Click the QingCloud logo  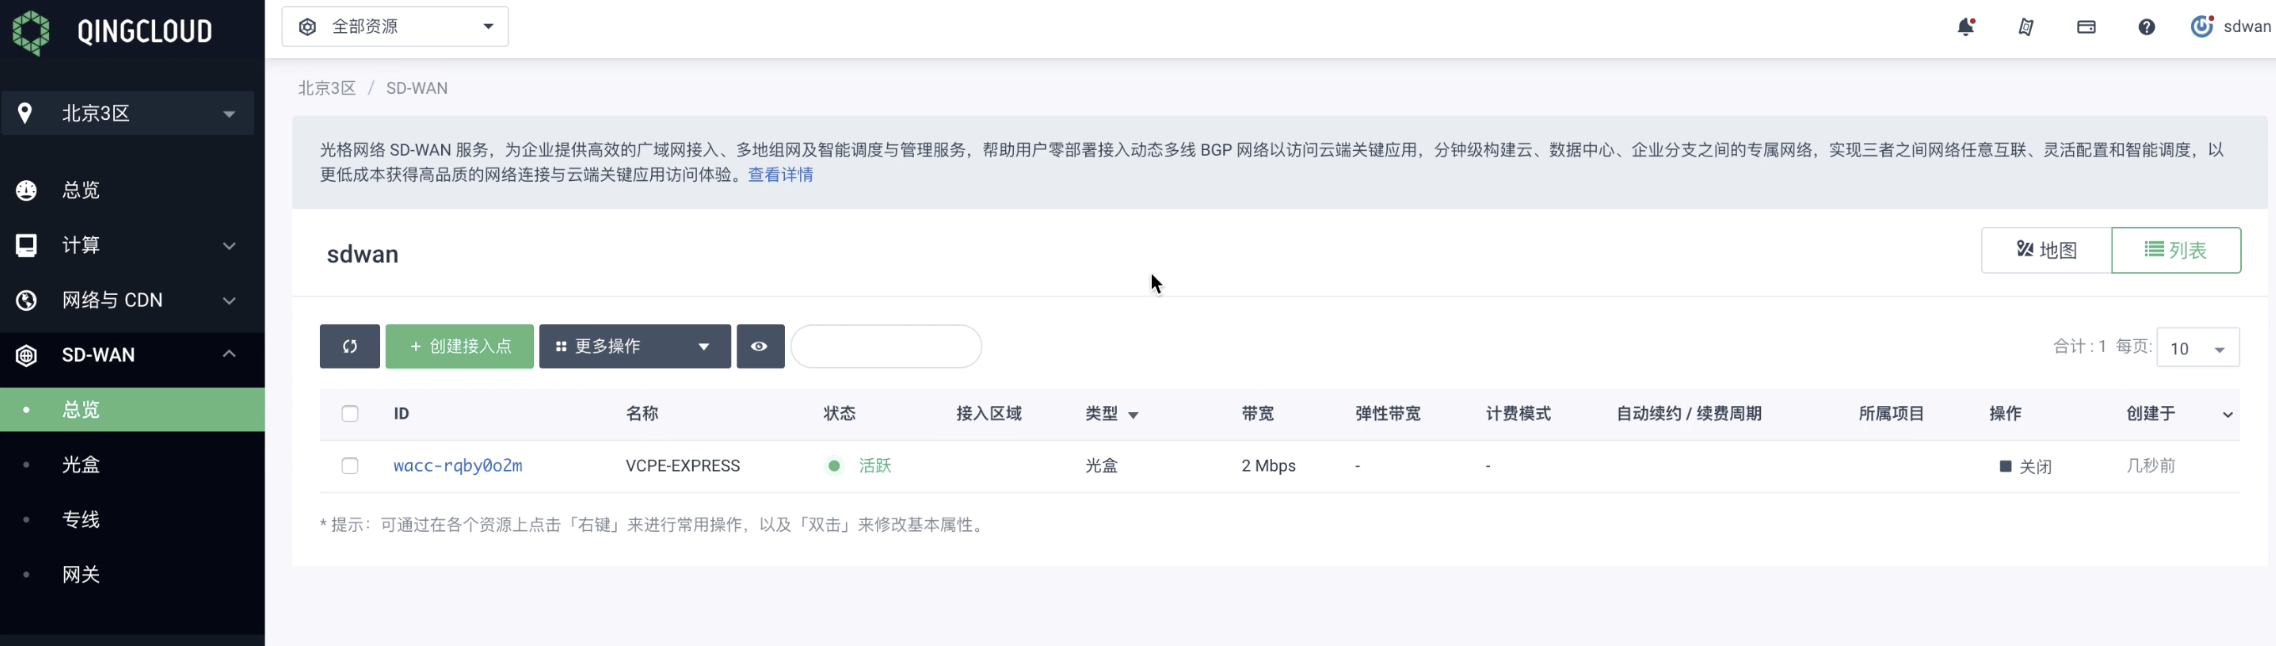tap(111, 32)
